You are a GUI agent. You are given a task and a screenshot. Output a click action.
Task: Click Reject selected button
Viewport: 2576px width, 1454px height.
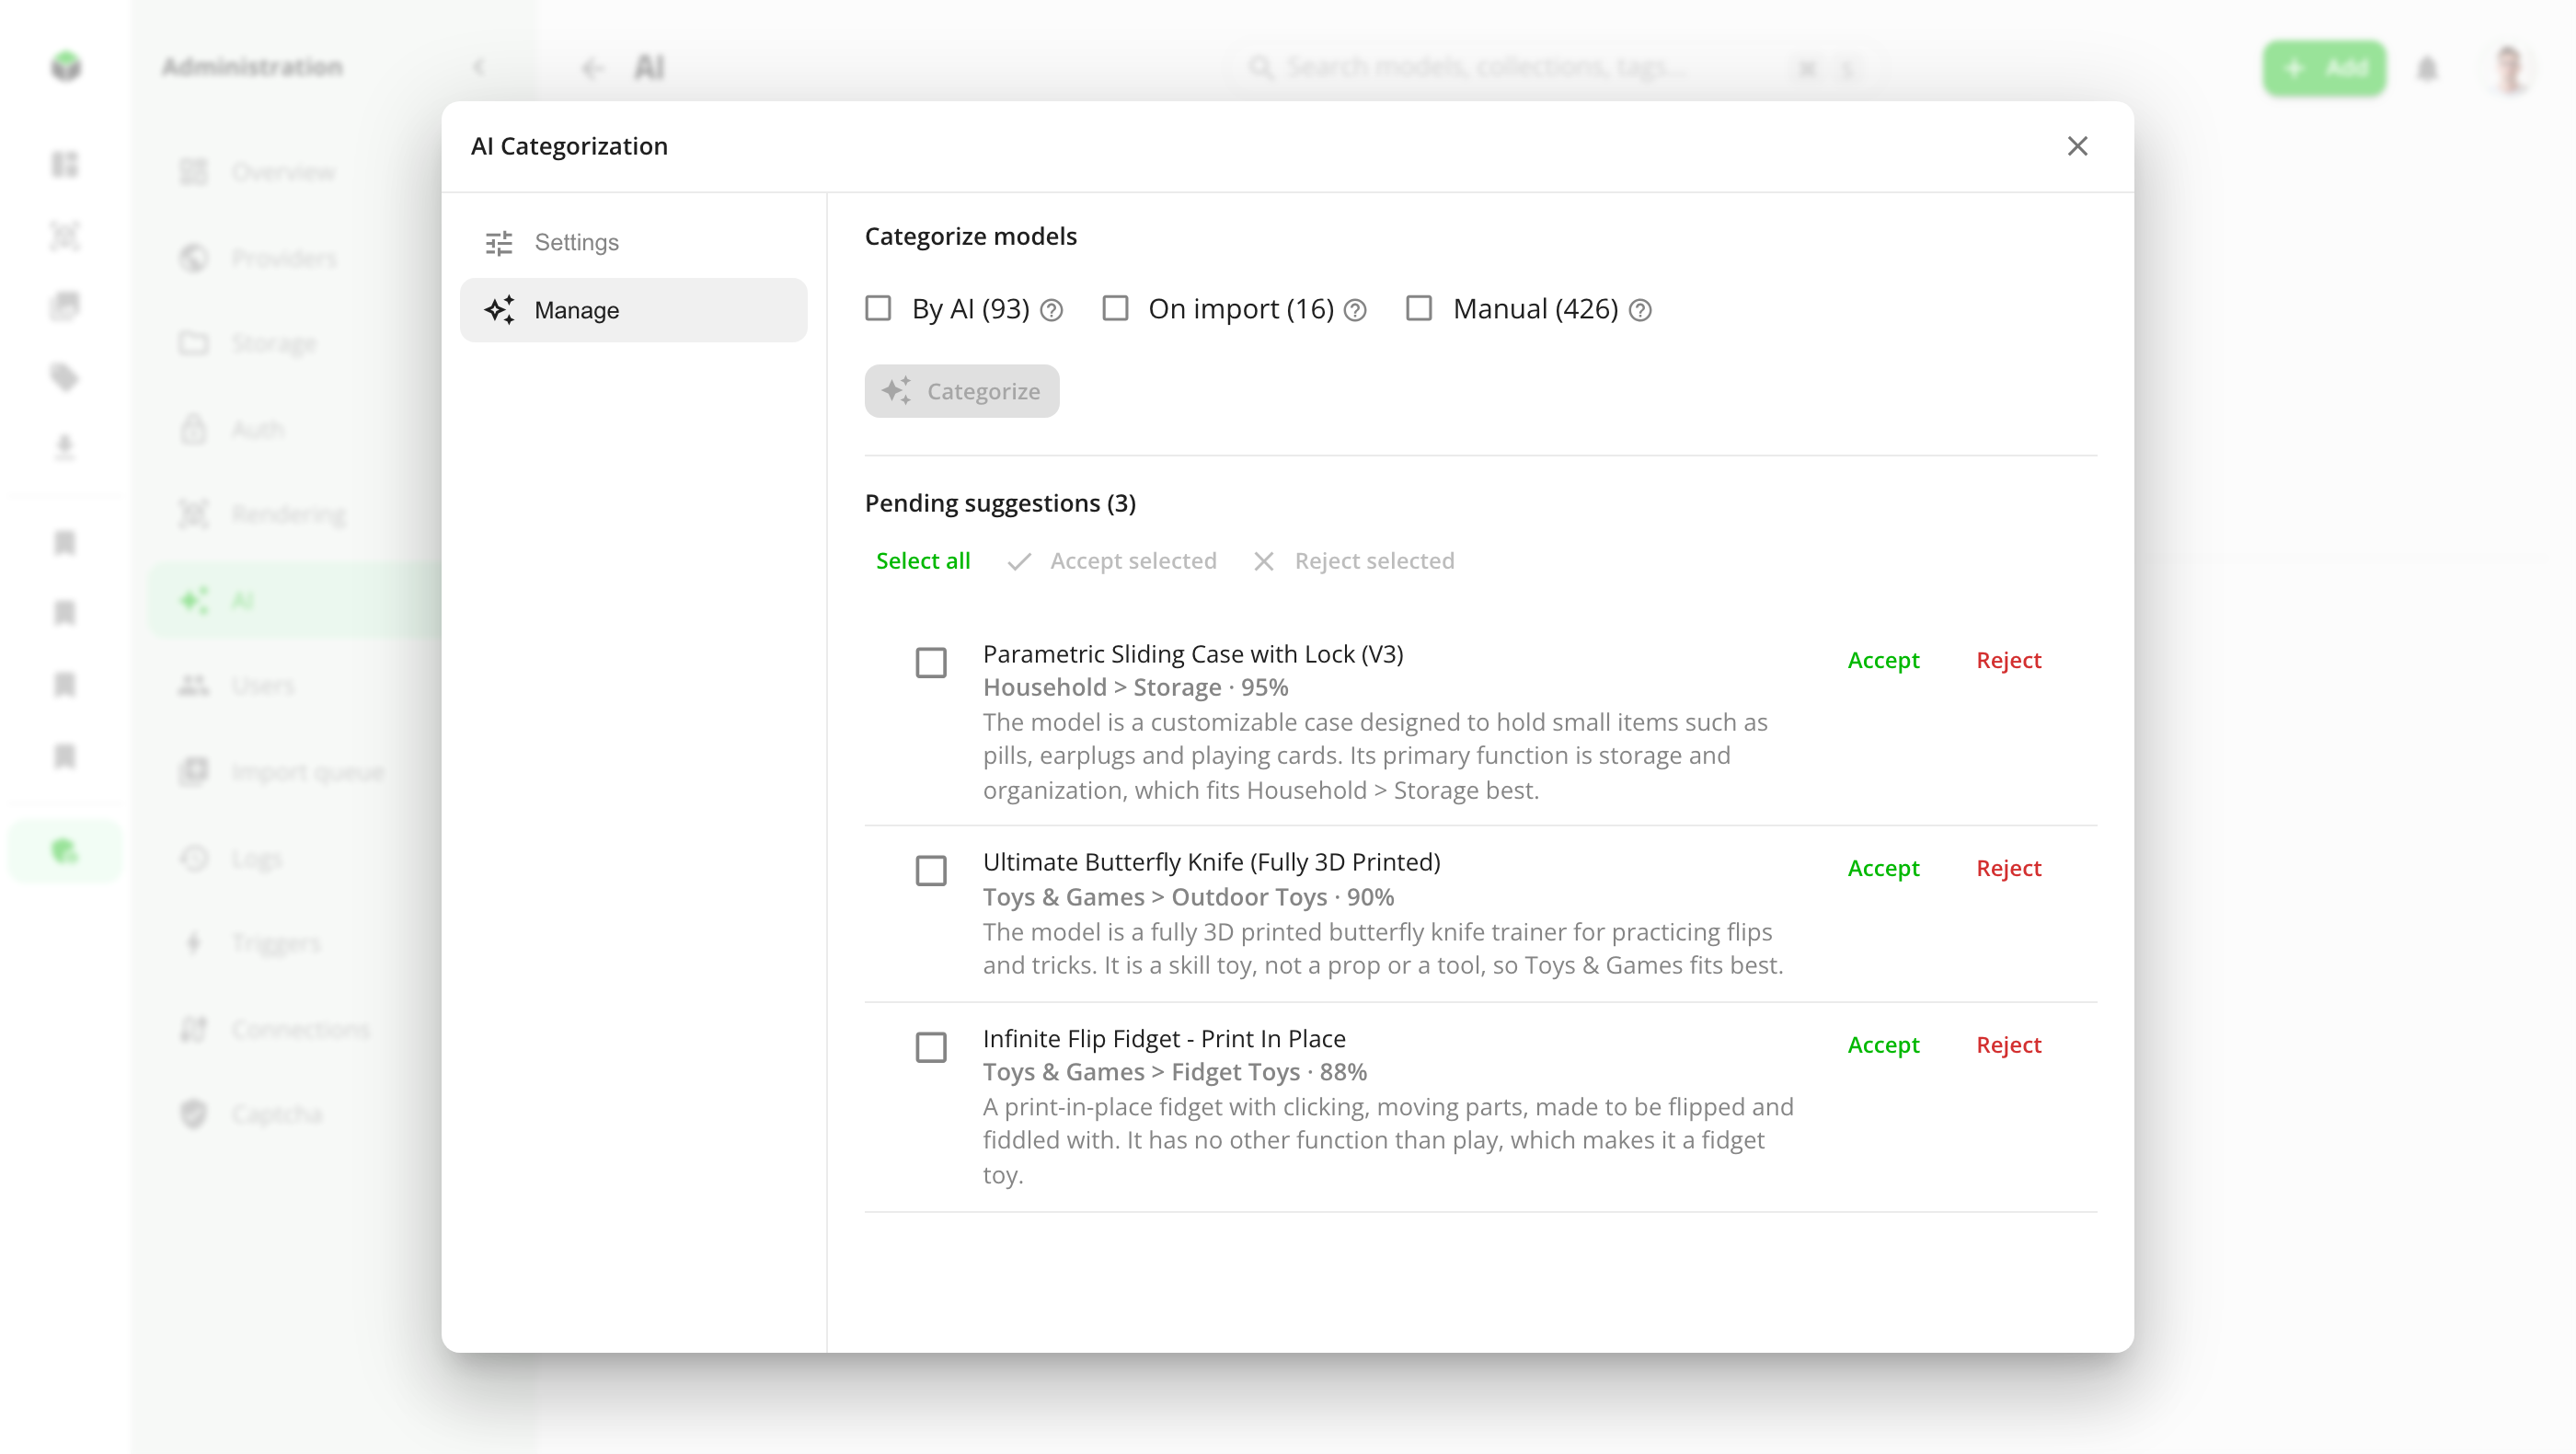click(1354, 561)
